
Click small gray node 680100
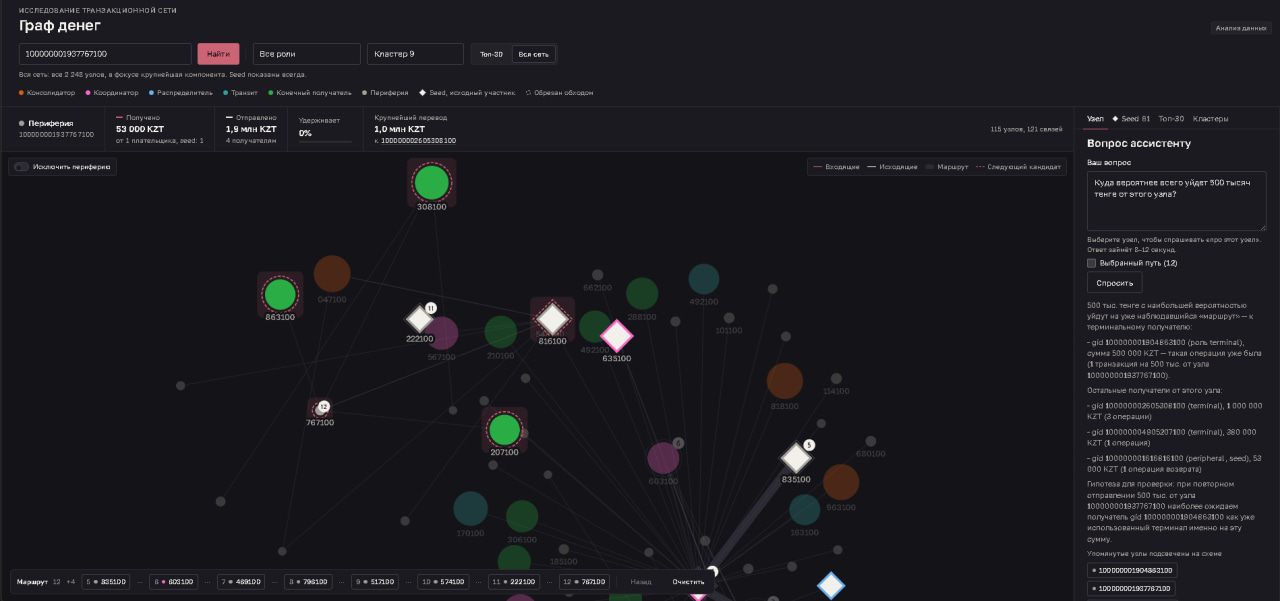tap(871, 441)
